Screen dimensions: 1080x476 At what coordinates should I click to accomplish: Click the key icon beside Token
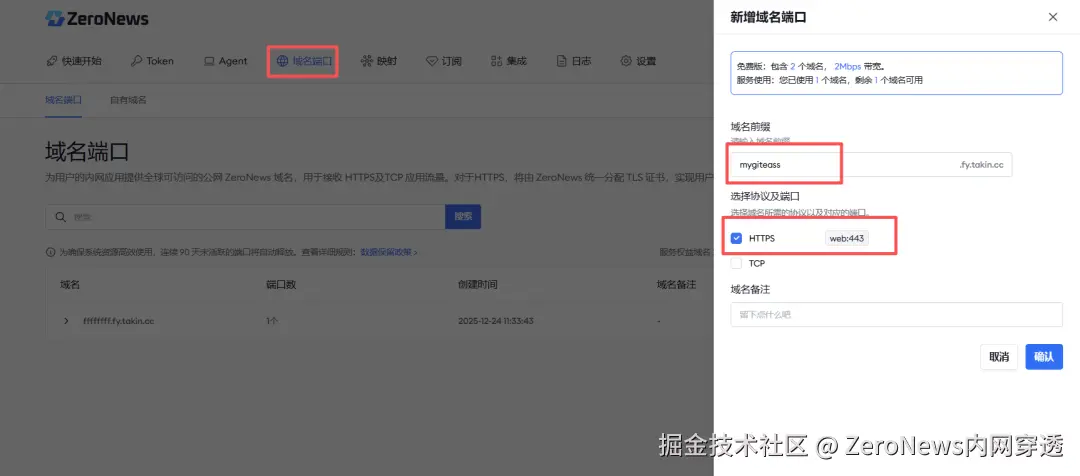(x=136, y=61)
